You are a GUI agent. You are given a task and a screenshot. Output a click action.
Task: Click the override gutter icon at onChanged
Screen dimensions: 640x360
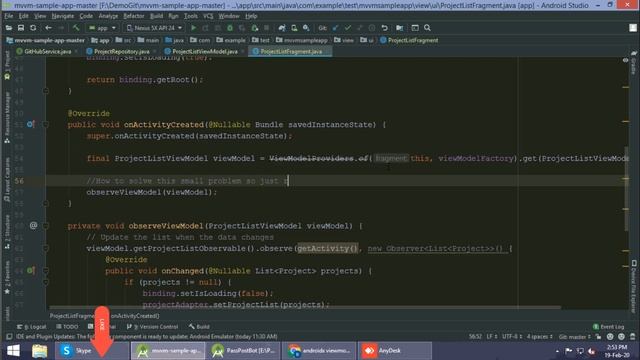tap(31, 270)
